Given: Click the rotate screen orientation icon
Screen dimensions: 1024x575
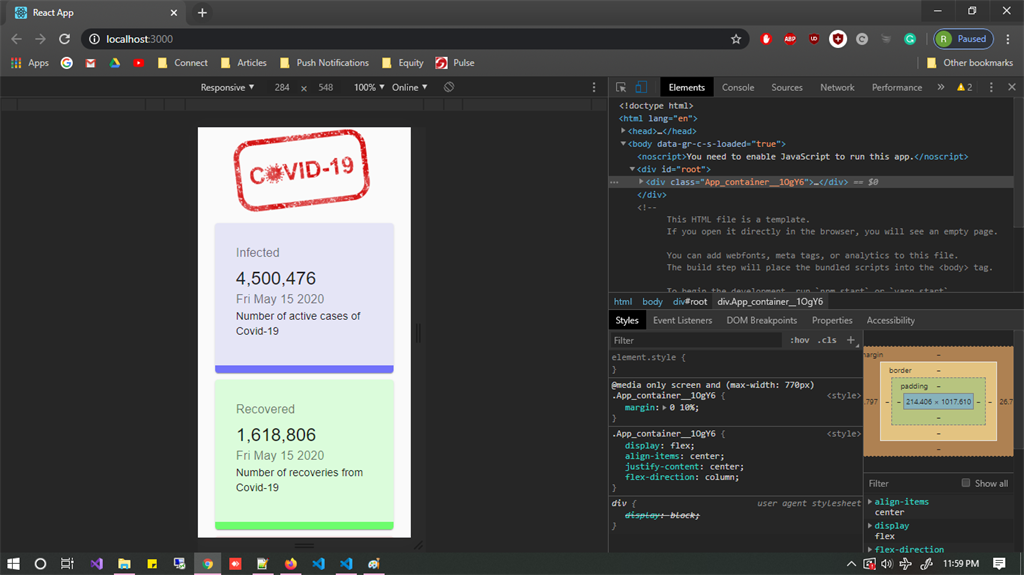Looking at the screenshot, I should pyautogui.click(x=450, y=87).
